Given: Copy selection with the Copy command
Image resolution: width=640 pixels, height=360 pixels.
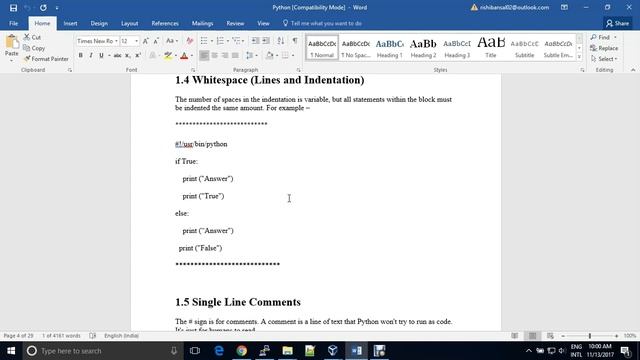Looking at the screenshot, I should click(x=34, y=48).
